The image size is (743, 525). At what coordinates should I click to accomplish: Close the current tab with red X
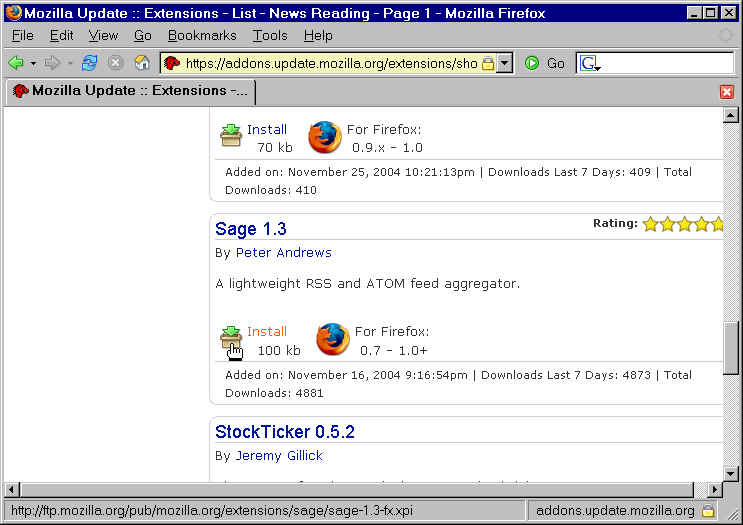727,91
